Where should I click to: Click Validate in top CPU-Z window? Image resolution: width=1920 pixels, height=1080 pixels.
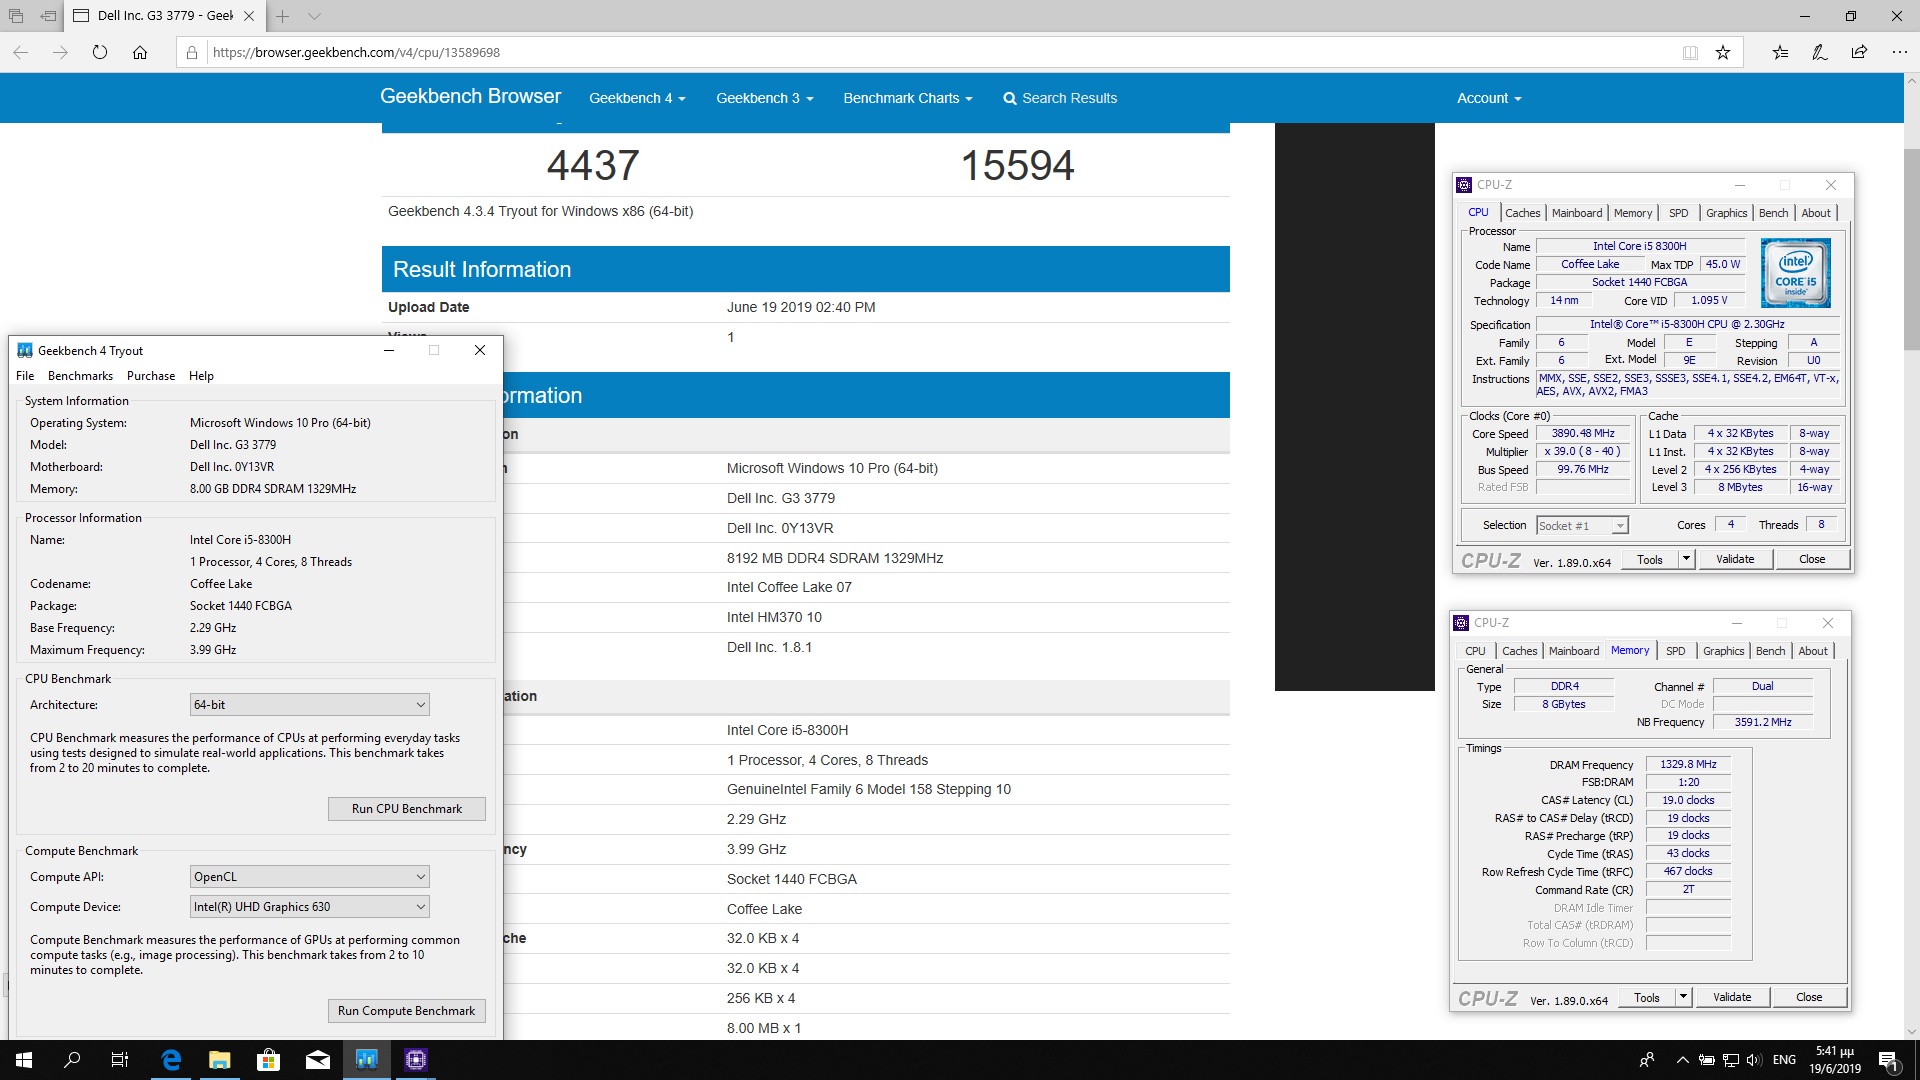coord(1735,560)
